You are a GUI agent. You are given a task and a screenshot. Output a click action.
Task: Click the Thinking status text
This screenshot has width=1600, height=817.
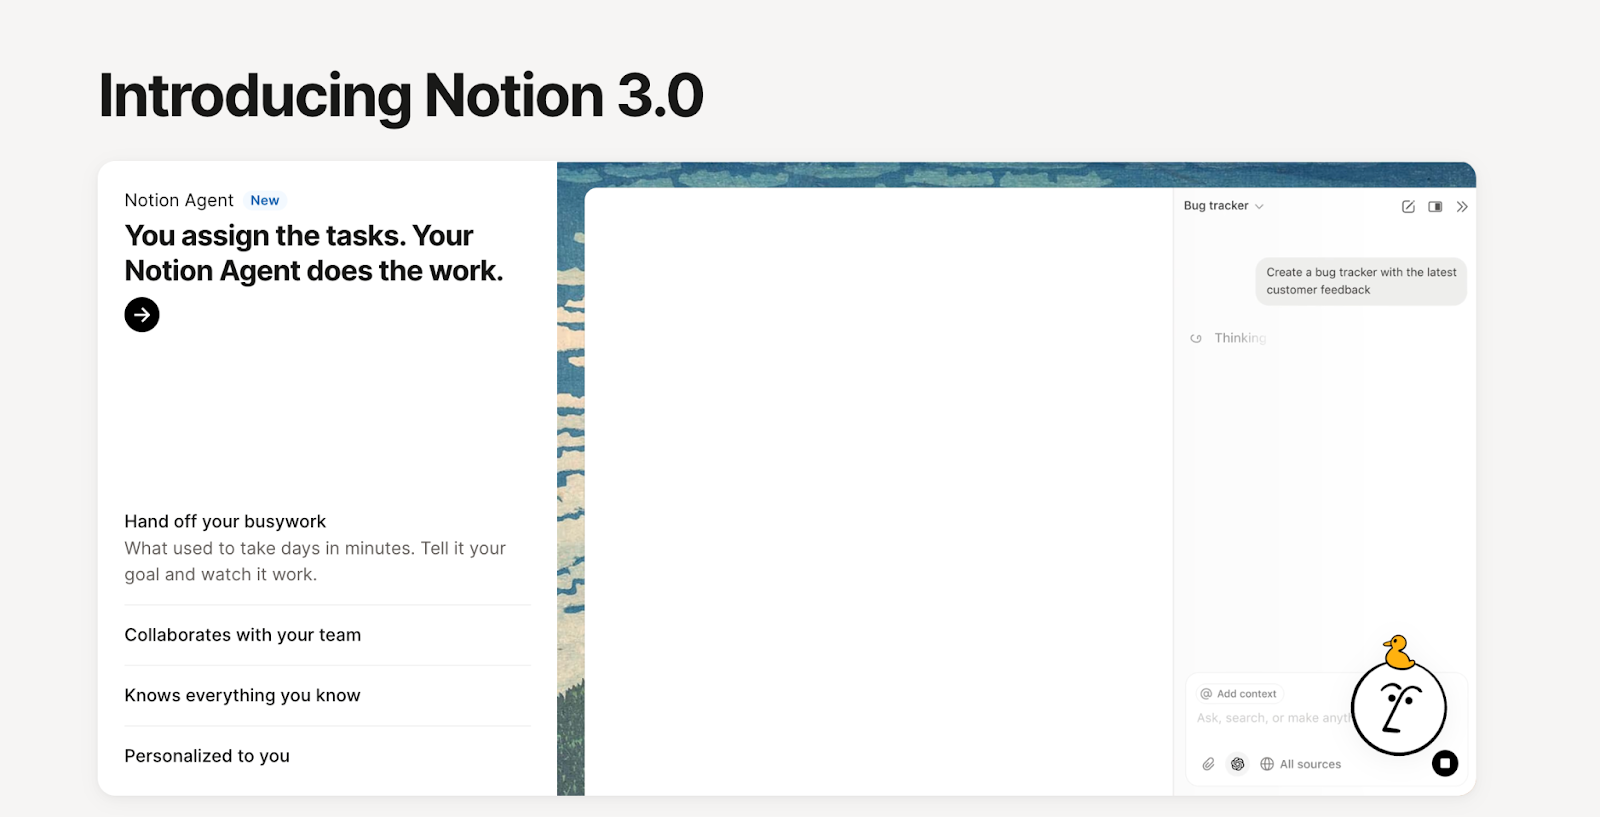1240,338
